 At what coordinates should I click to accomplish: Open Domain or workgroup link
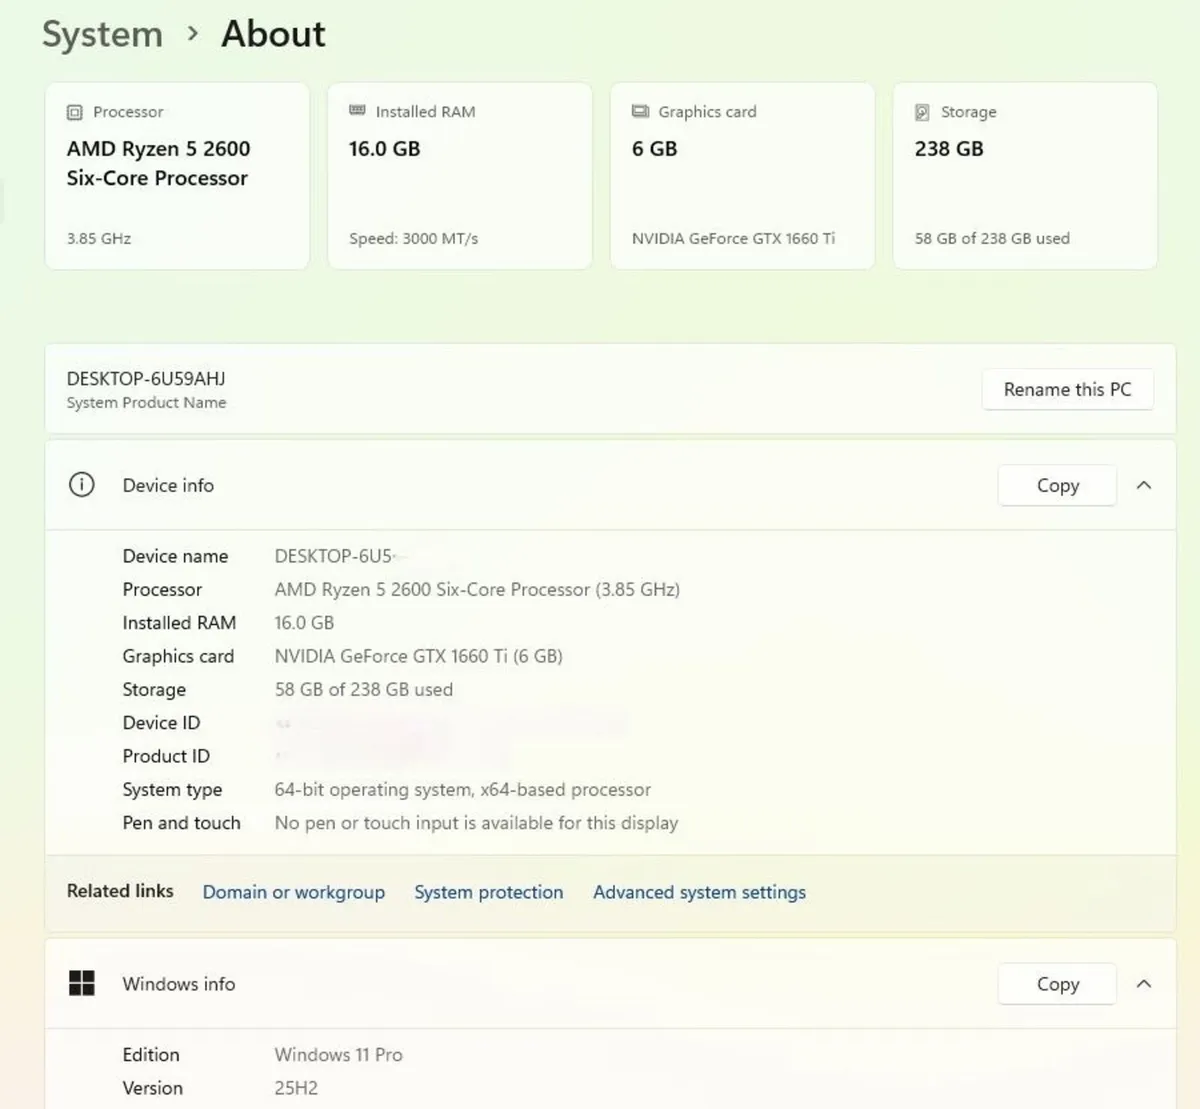(293, 892)
